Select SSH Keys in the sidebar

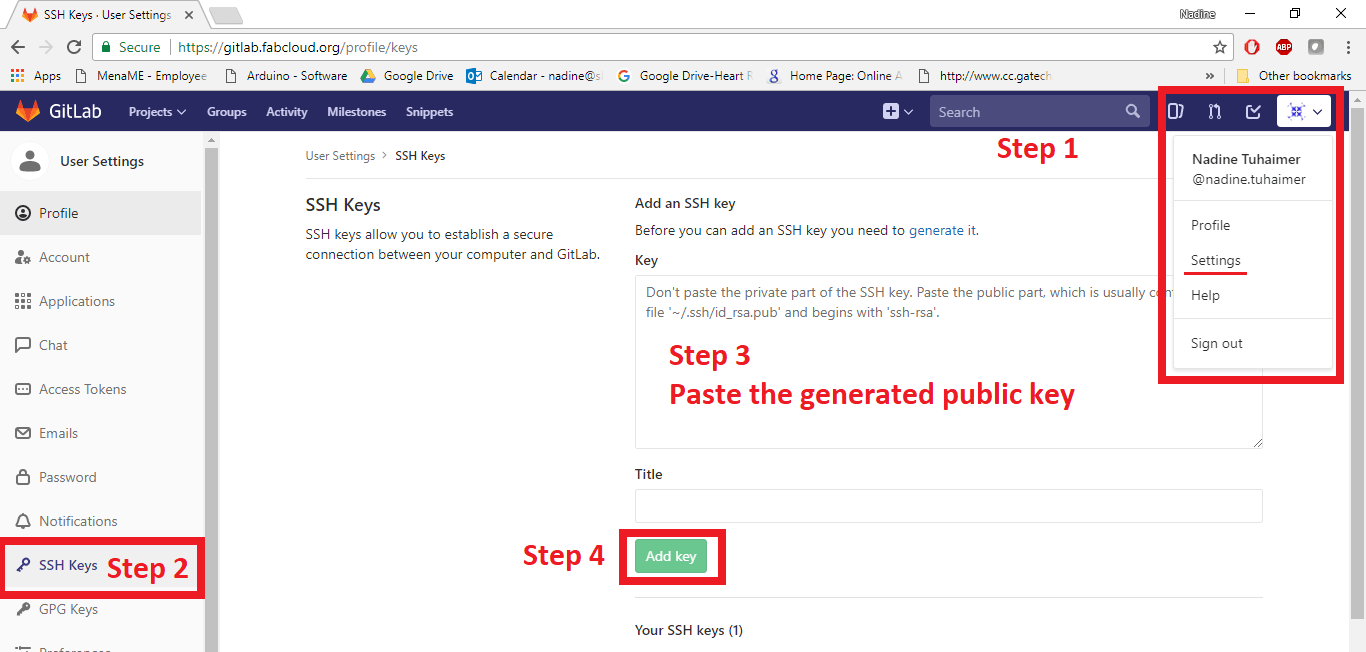click(100, 565)
